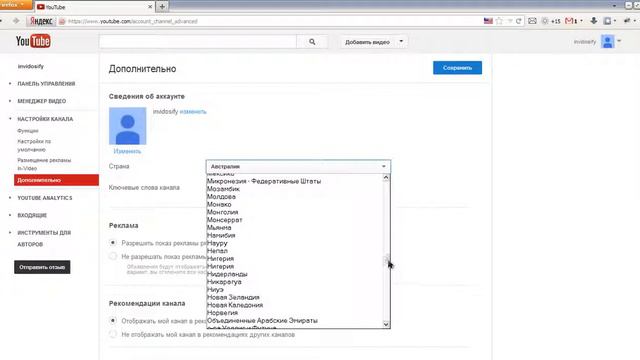Image resolution: width=640 pixels, height=360 pixels.
Task: Select Объединенные Арабские Эмираты in list
Action: coord(296,321)
